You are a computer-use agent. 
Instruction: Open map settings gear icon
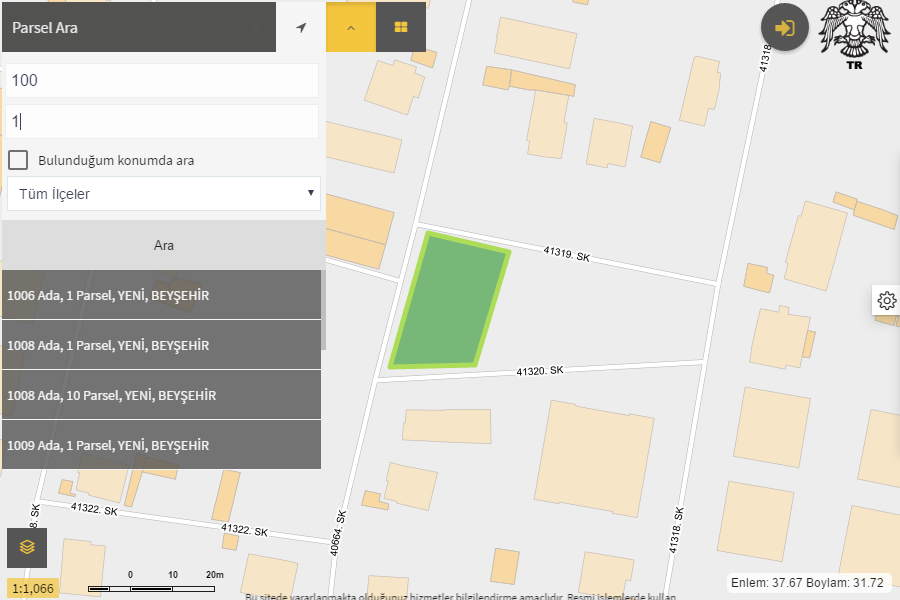click(886, 300)
